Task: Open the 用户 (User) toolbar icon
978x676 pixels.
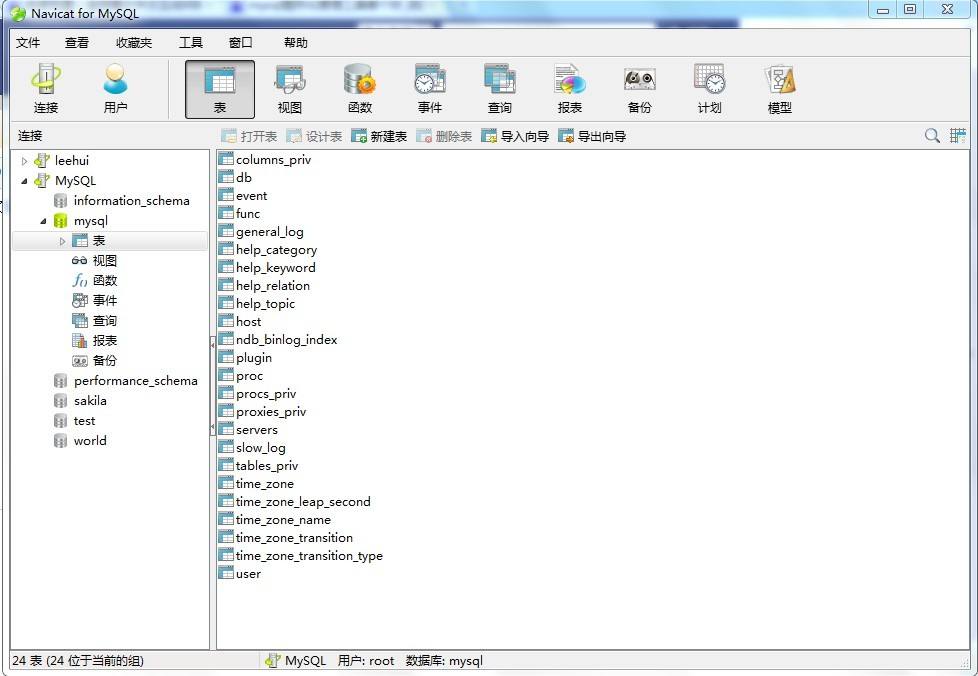Action: [115, 89]
